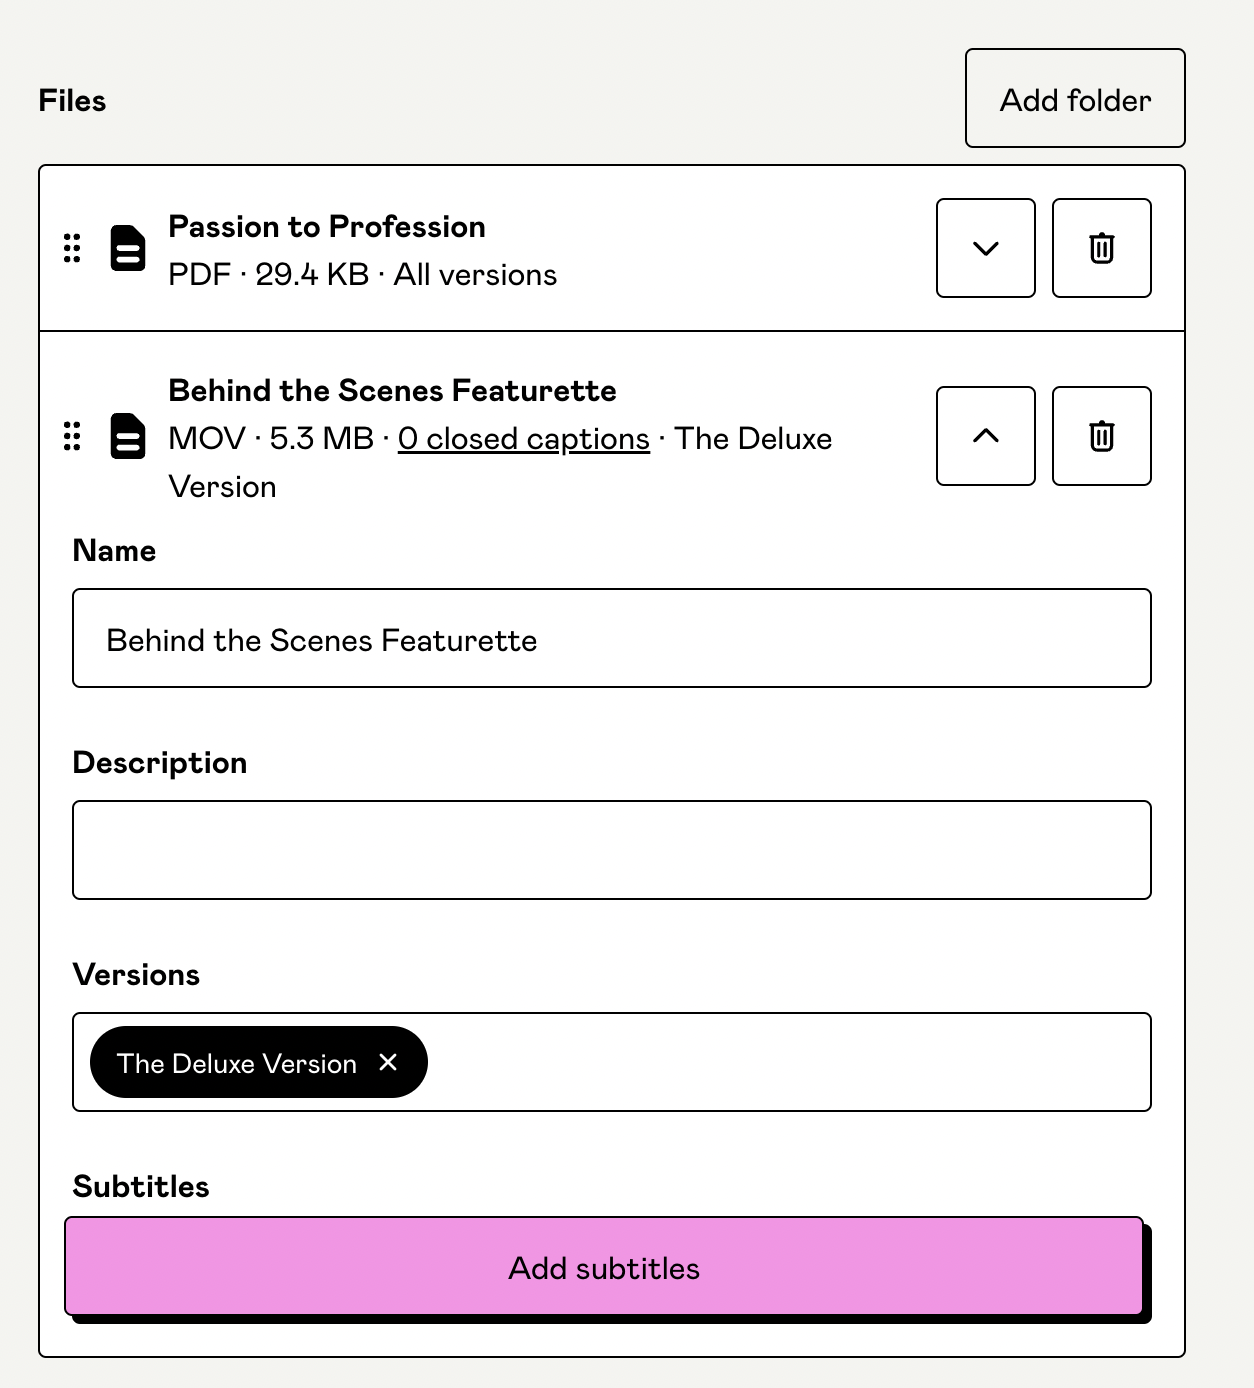Expand the Passion to Profession file details

[985, 248]
